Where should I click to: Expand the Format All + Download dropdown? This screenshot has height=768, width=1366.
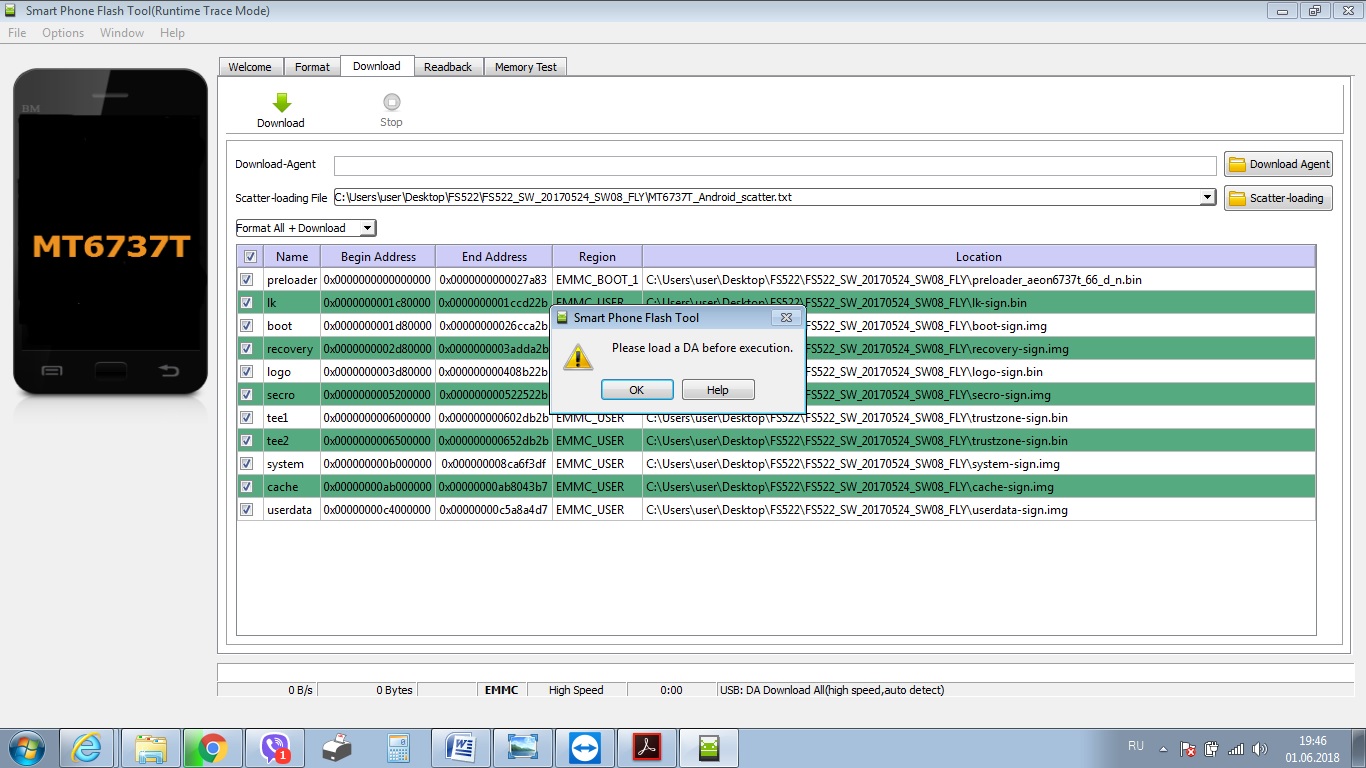(x=368, y=228)
